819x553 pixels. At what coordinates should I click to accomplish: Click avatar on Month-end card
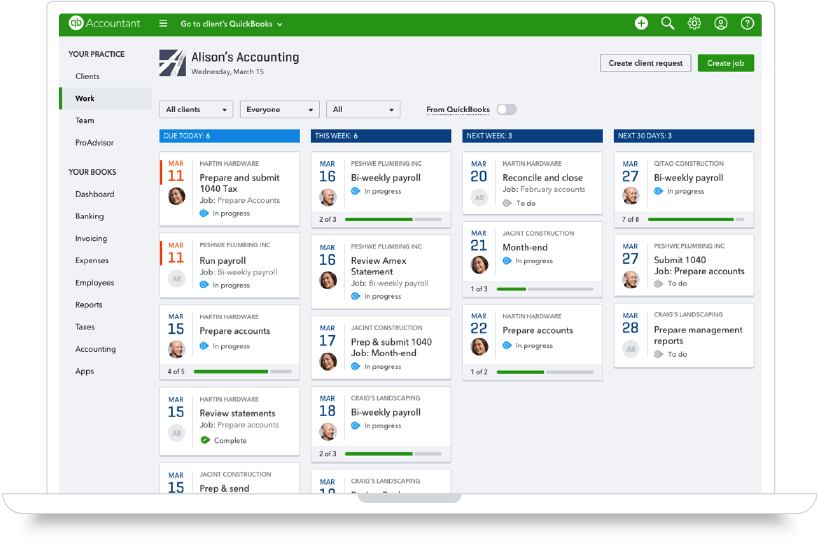click(479, 265)
